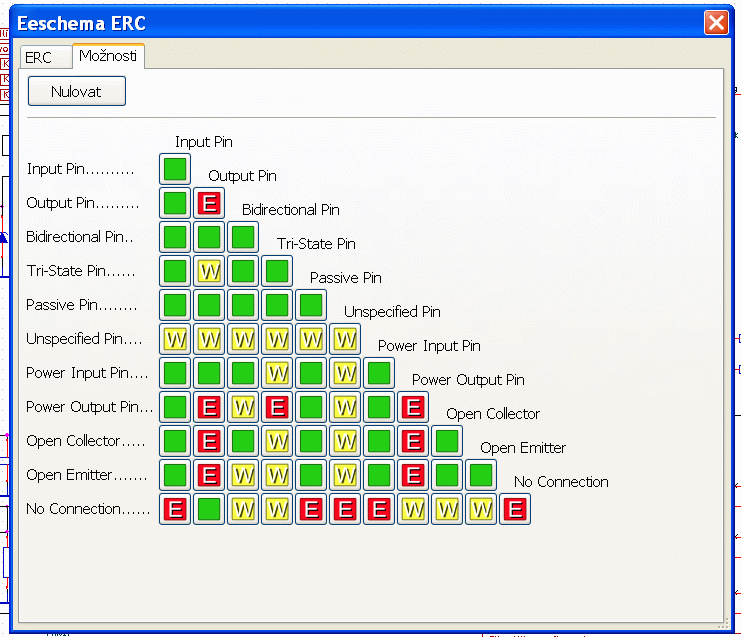Toggle Unspecified Pin row, Input Pin warning cell
The height and width of the screenshot is (637, 741).
(175, 339)
